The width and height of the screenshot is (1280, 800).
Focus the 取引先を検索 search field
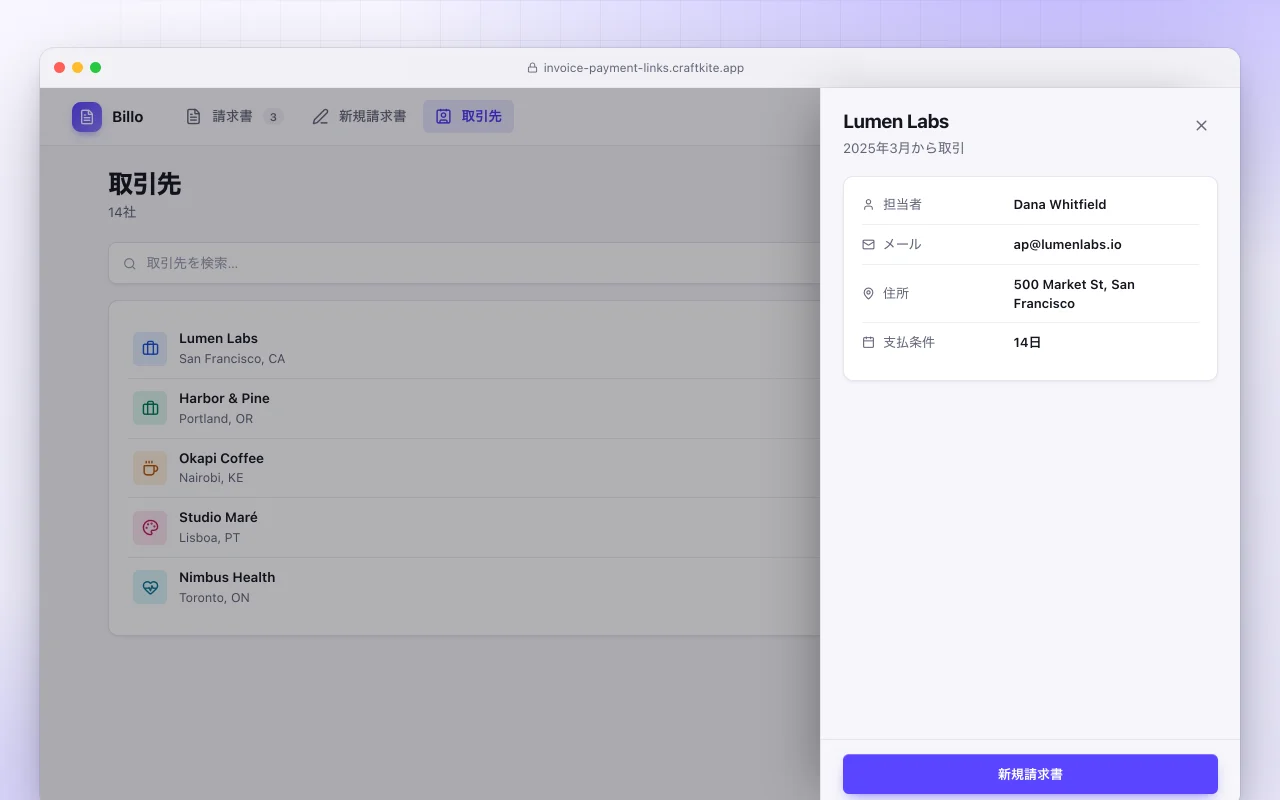pos(464,263)
